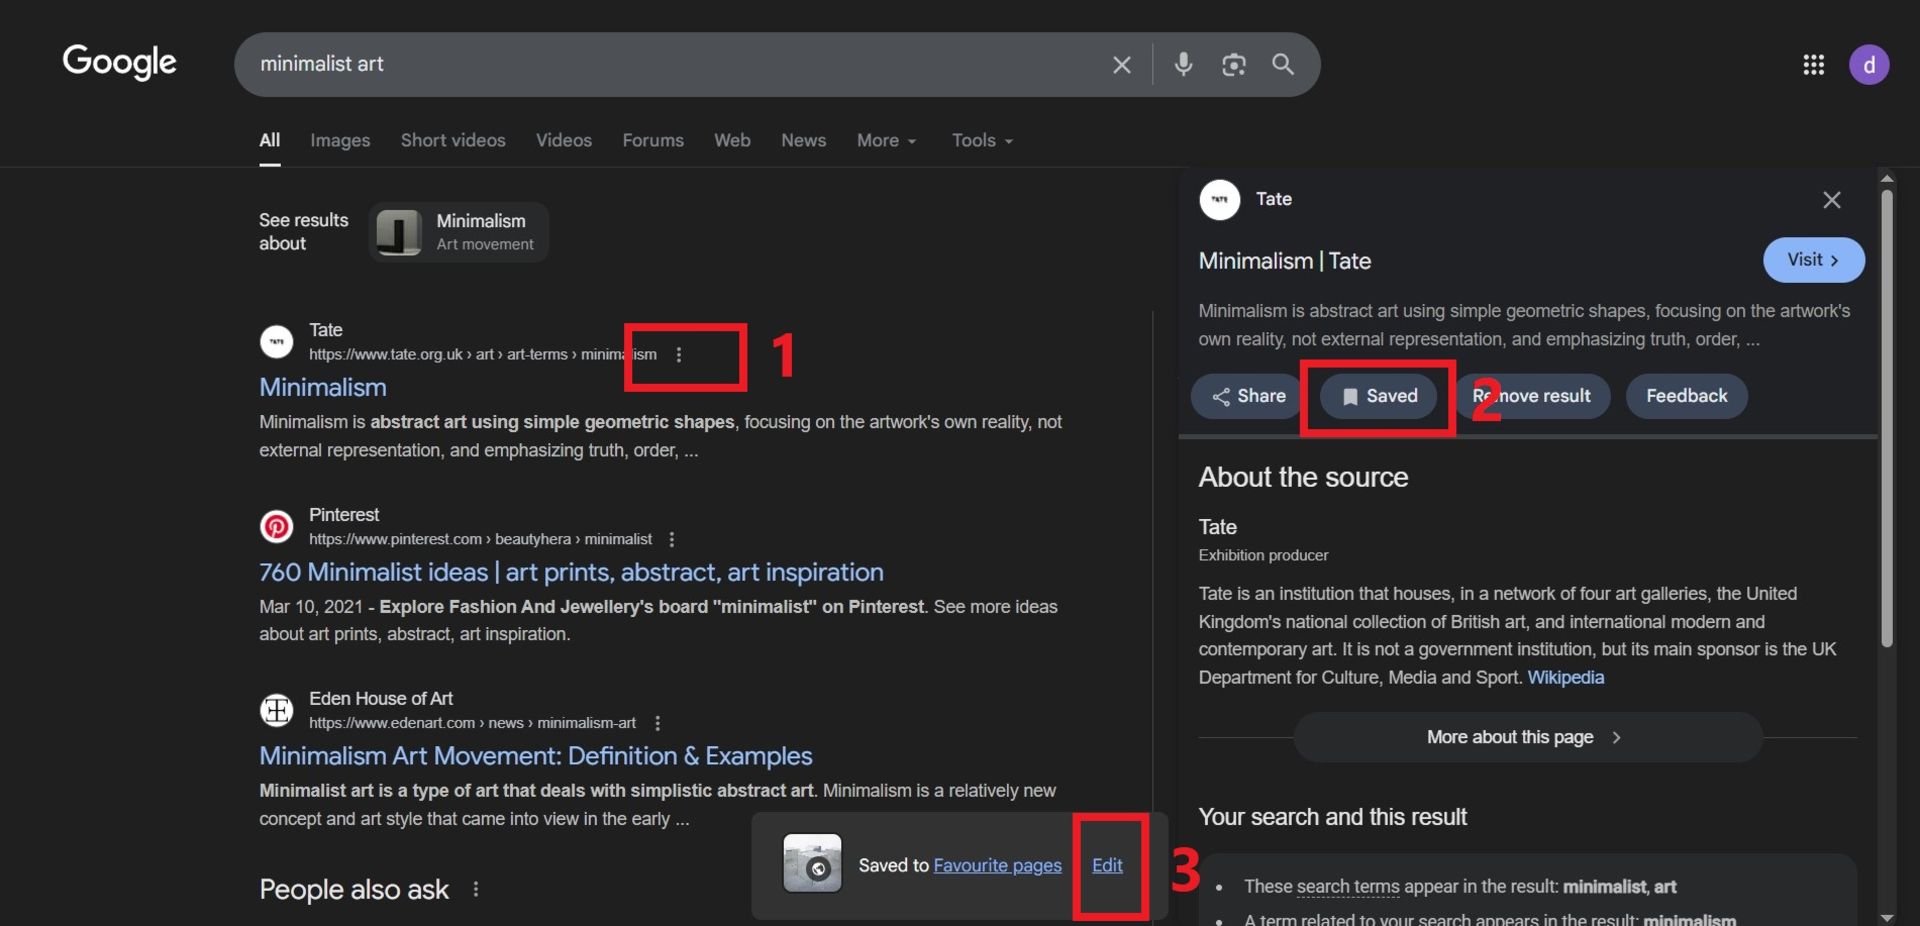Open the account profile avatar

[1868, 65]
